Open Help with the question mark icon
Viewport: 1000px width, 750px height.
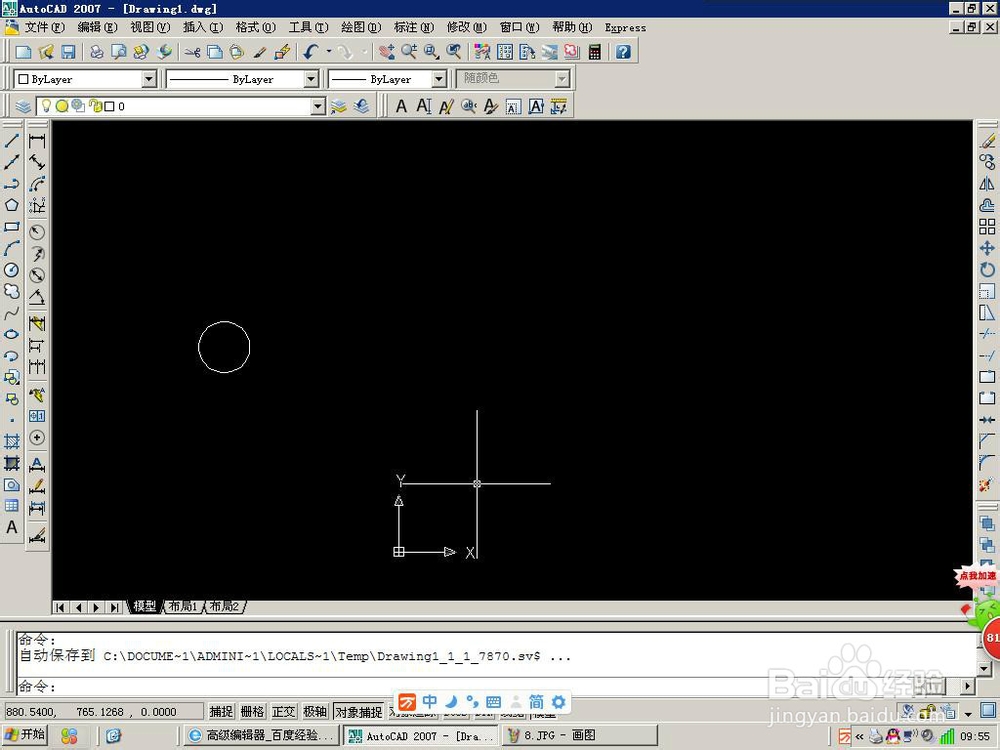(x=623, y=52)
